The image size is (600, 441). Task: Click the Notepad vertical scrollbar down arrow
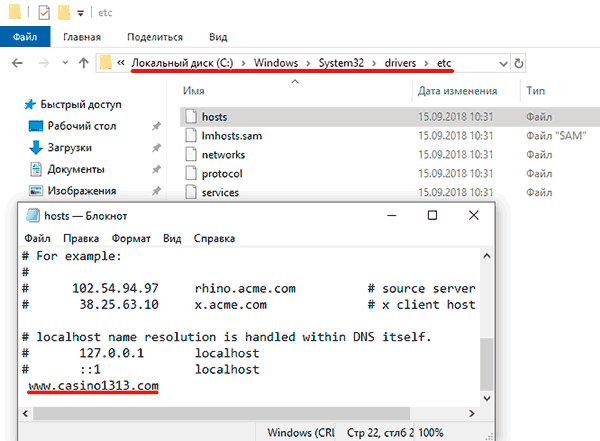pyautogui.click(x=487, y=399)
